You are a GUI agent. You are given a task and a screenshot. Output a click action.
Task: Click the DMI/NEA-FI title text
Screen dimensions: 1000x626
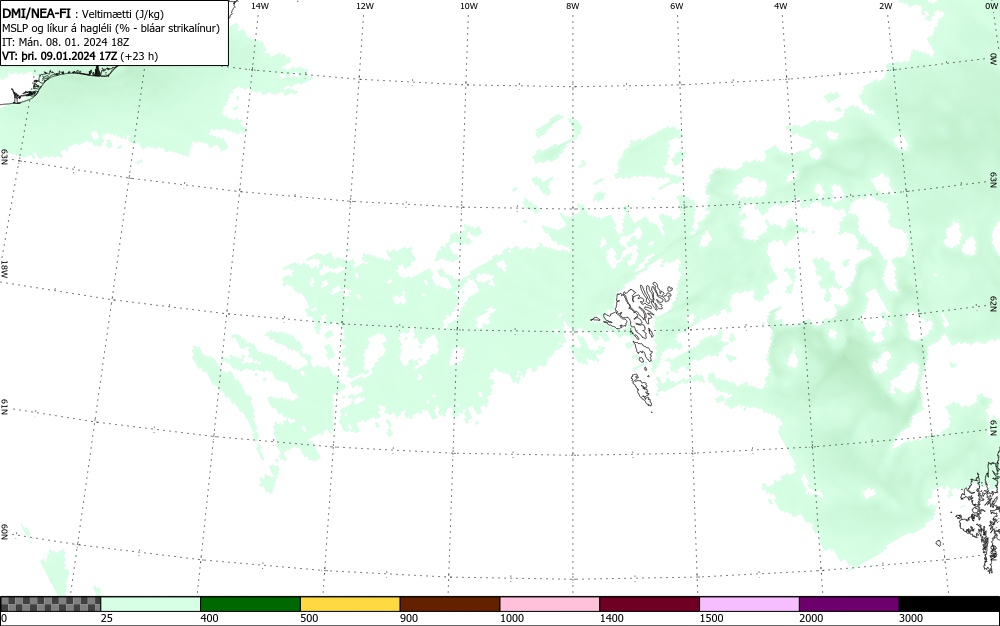click(x=36, y=13)
